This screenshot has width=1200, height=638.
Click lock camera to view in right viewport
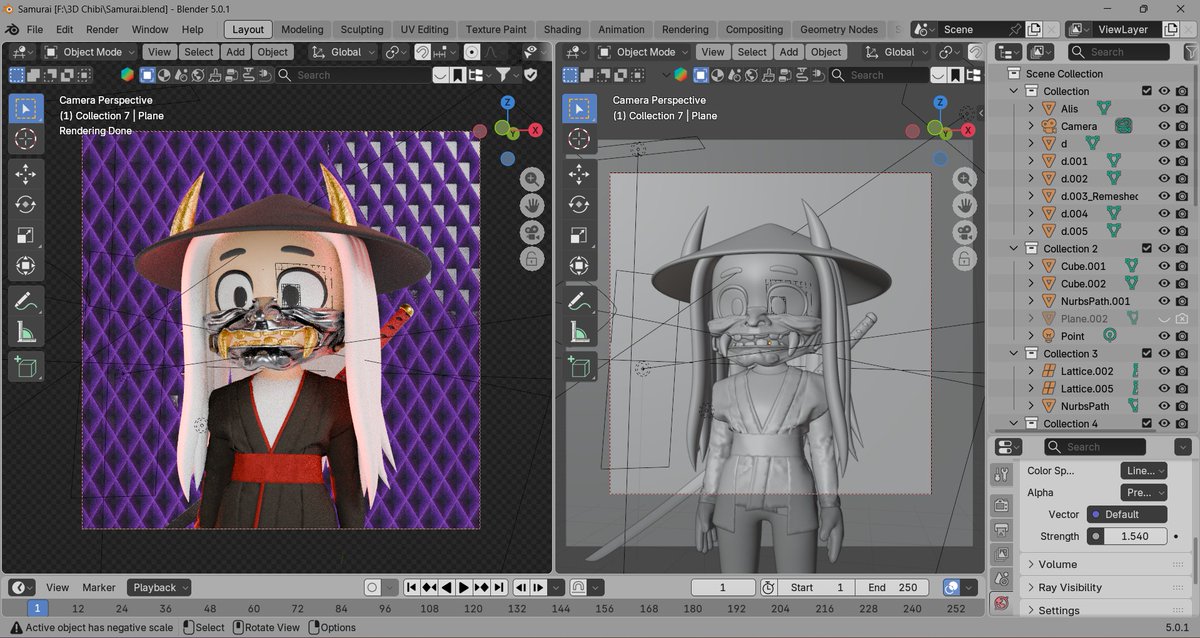964,259
